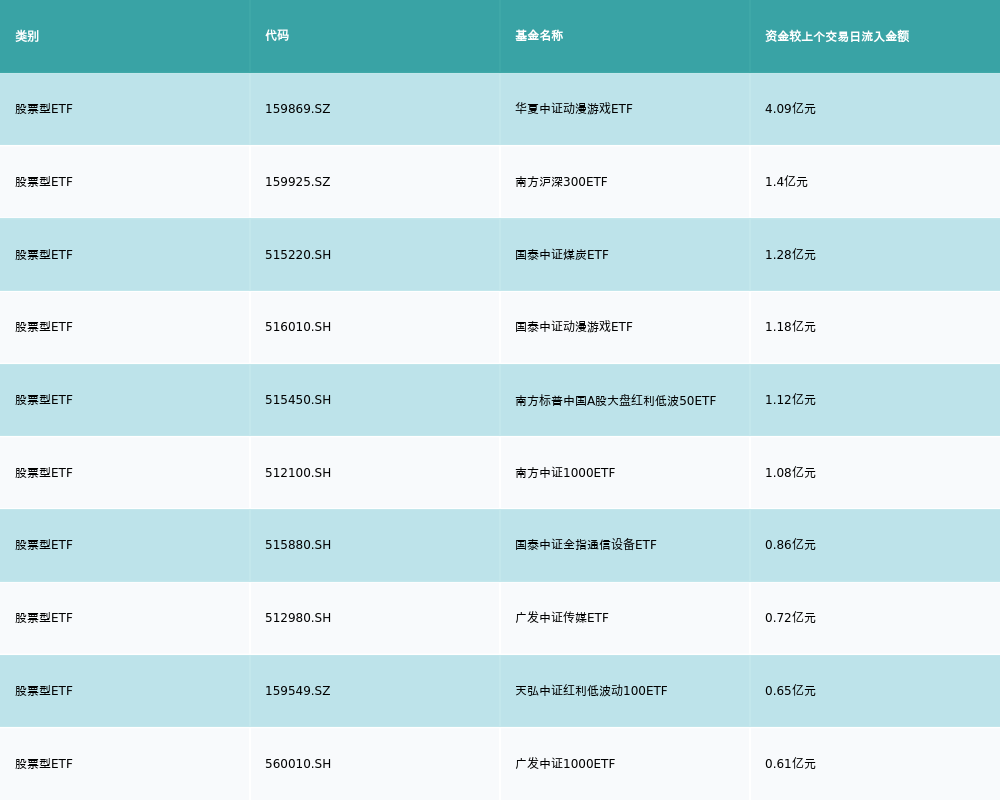This screenshot has height=800, width=1000.
Task: Click fund name 天弘中证红利低波动100ETF
Action: pos(591,691)
